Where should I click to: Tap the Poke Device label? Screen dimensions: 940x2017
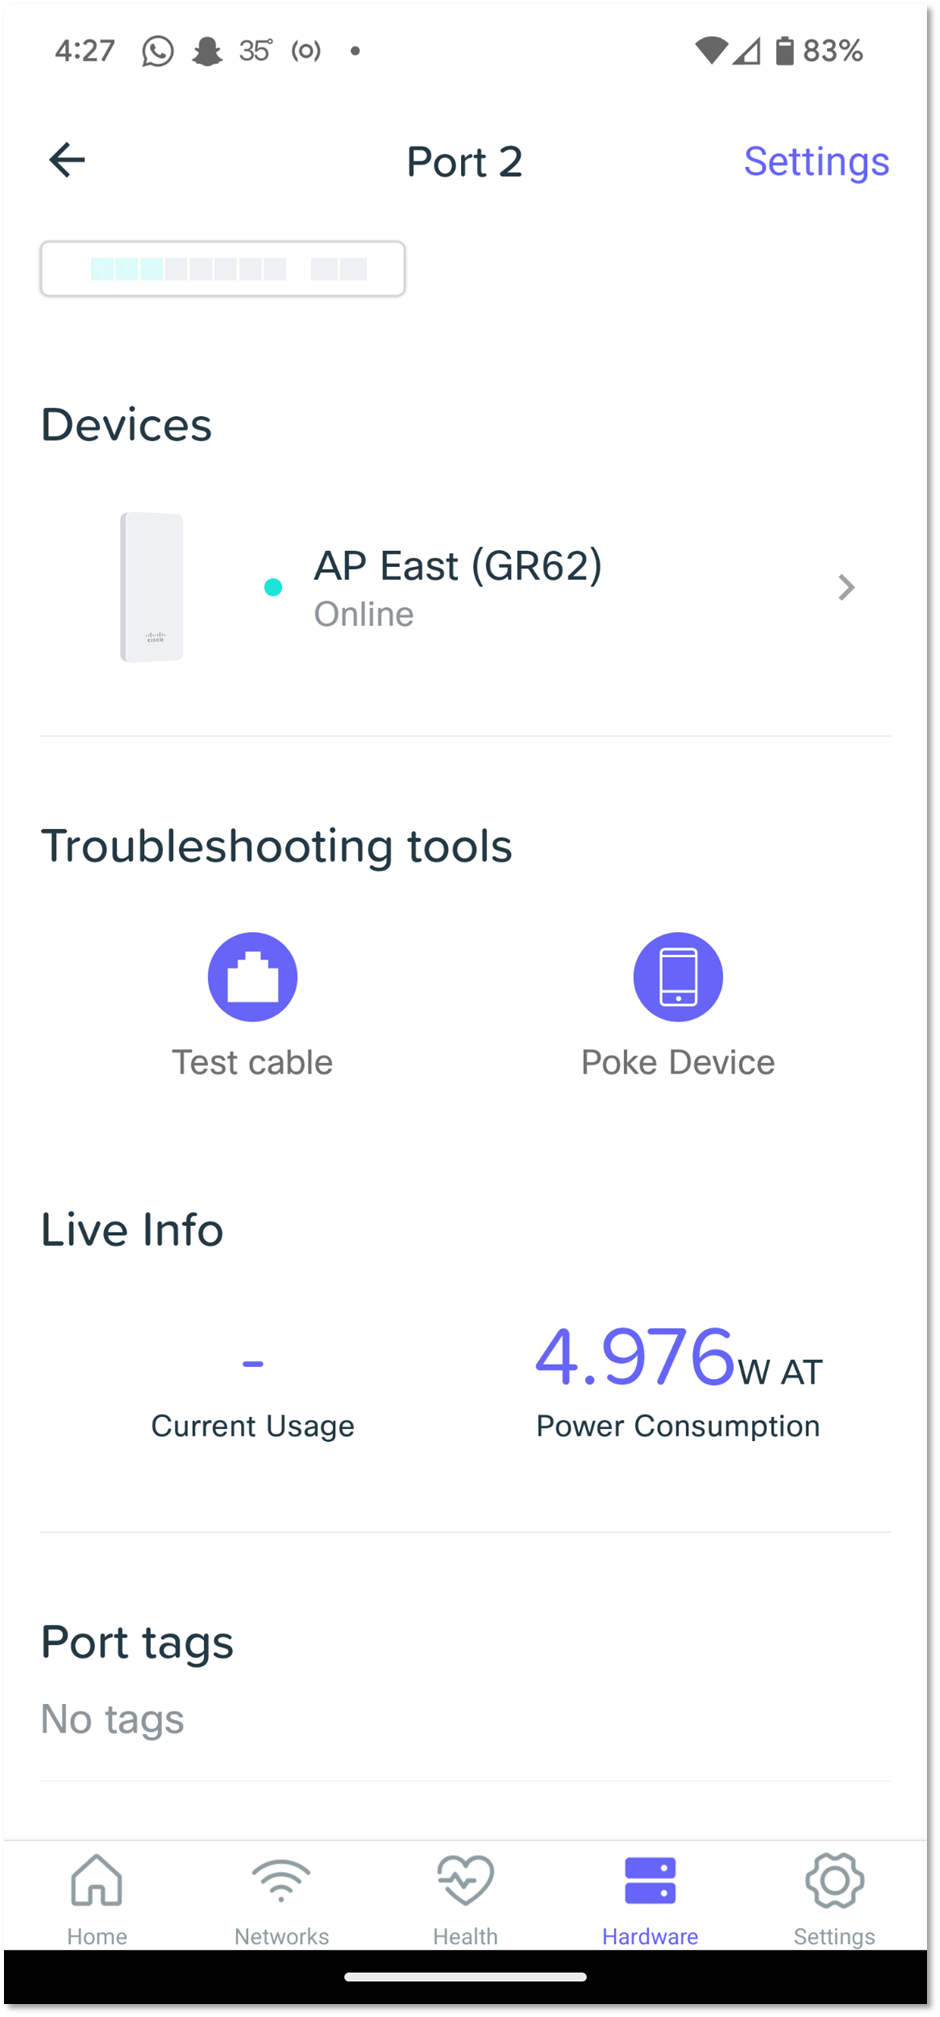pyautogui.click(x=678, y=1062)
